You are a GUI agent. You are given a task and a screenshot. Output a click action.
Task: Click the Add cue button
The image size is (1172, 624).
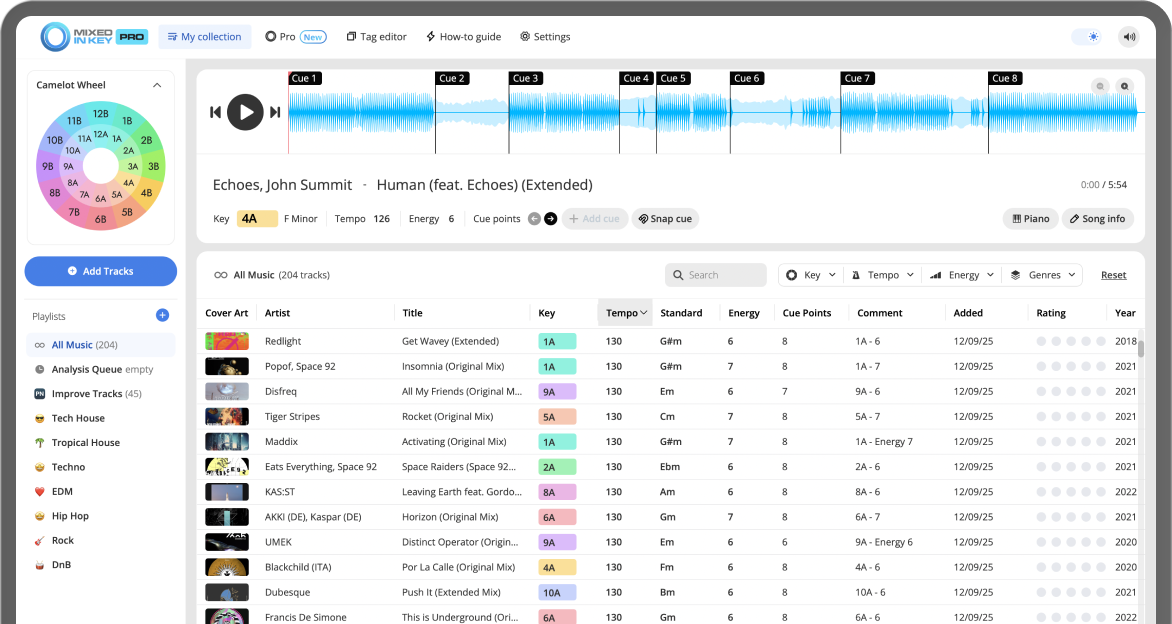pos(595,219)
